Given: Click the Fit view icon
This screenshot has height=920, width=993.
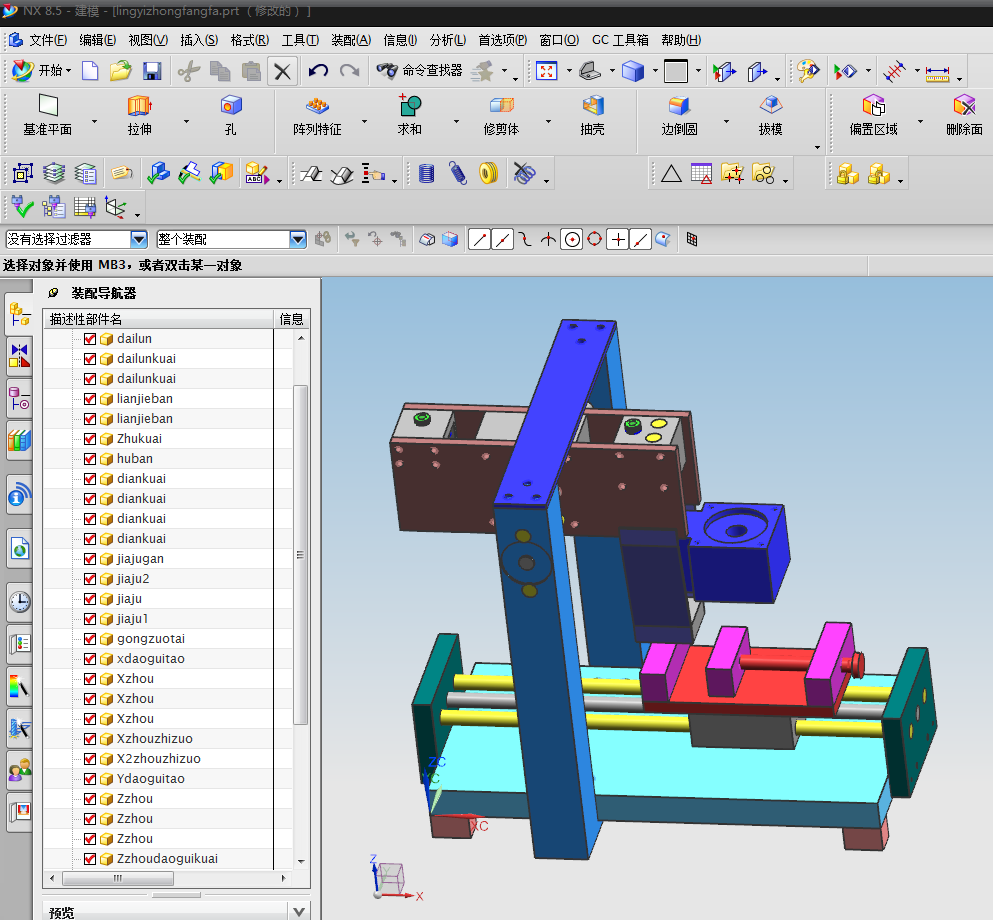Looking at the screenshot, I should click(x=546, y=70).
